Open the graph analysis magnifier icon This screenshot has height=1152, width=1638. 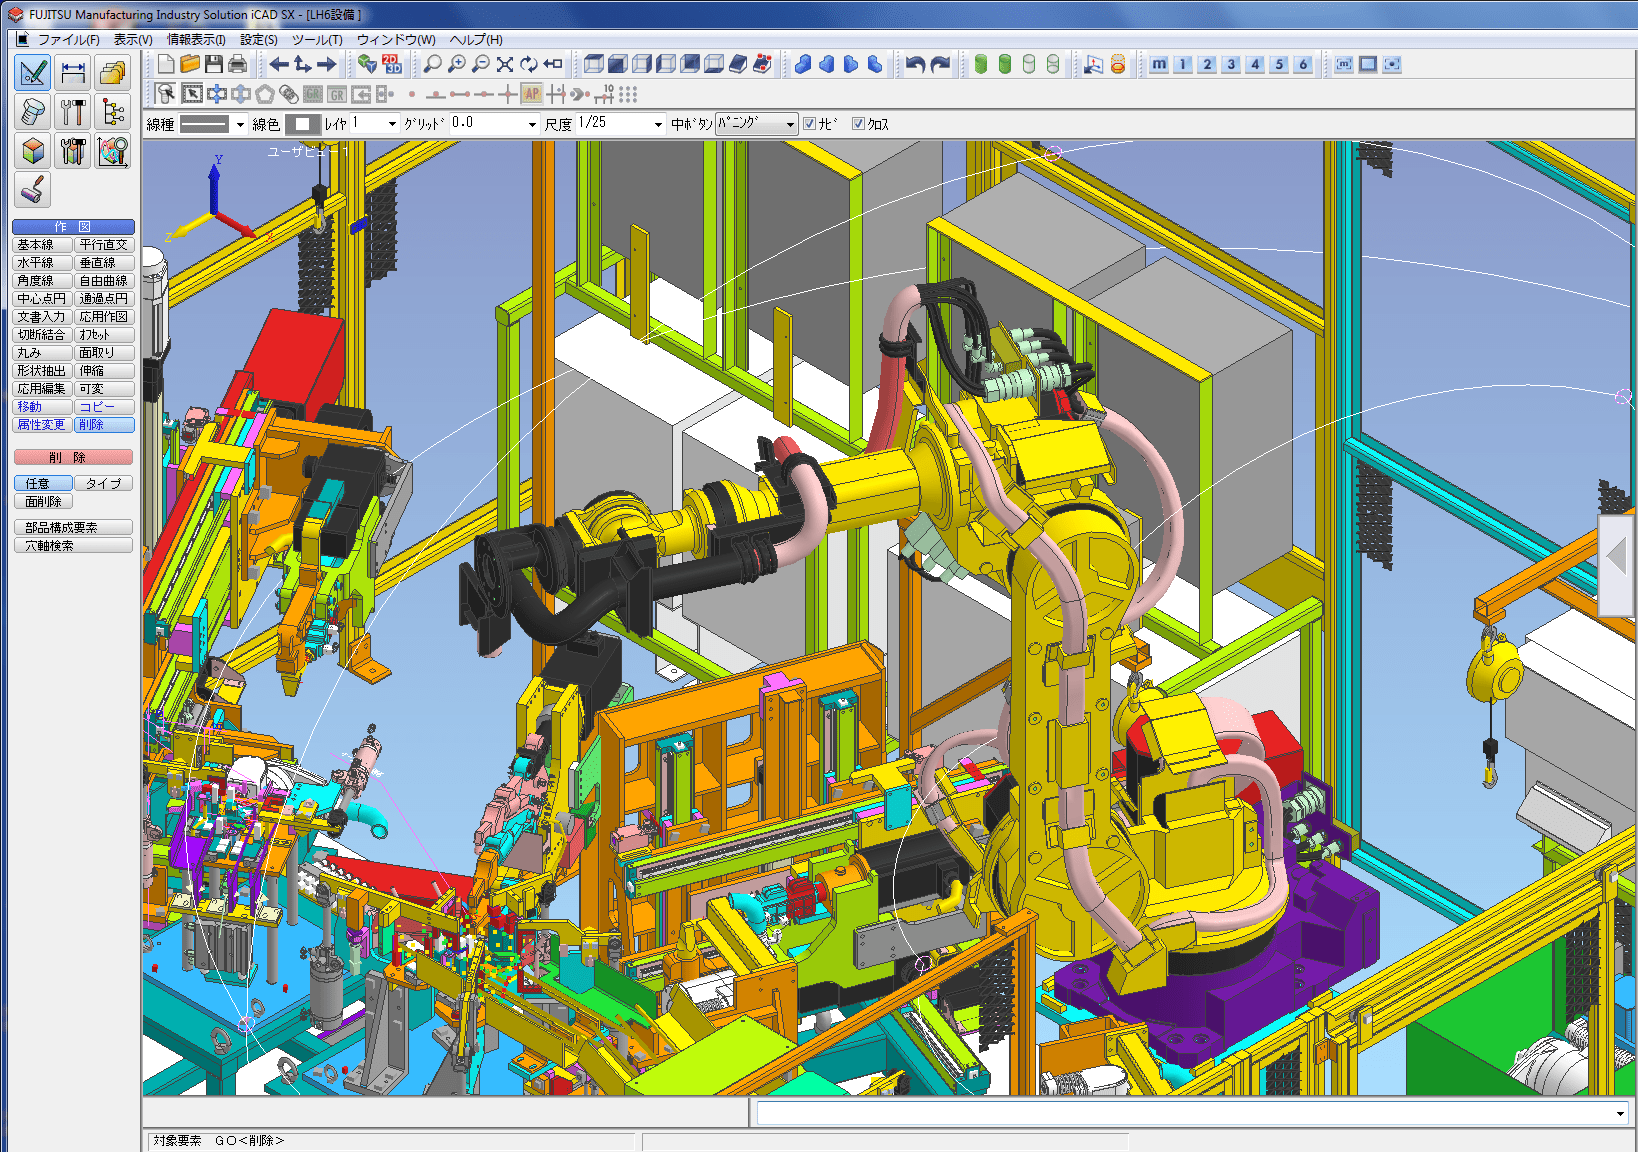113,151
